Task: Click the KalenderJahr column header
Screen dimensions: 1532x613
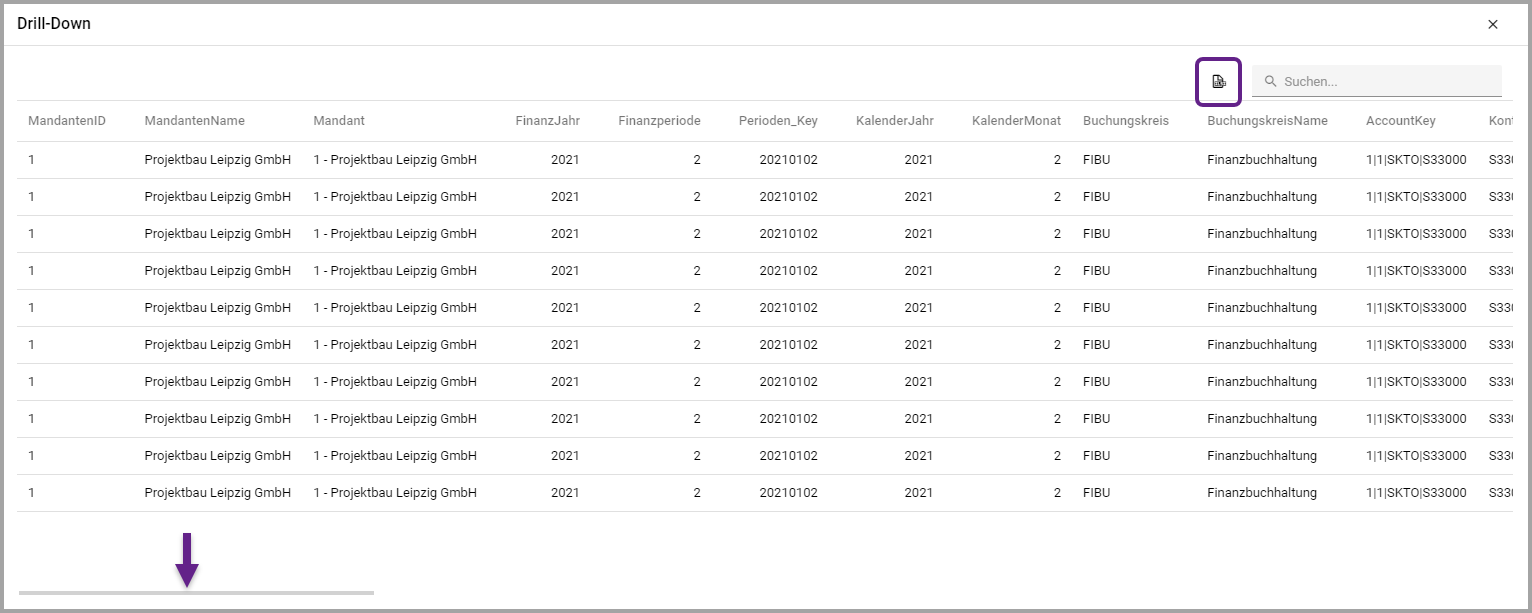Action: pos(894,121)
